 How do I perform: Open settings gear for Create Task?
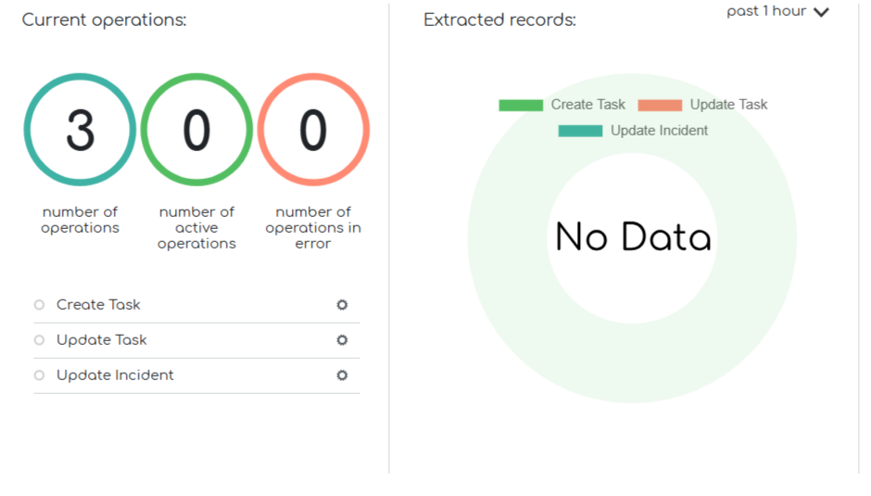click(x=342, y=305)
